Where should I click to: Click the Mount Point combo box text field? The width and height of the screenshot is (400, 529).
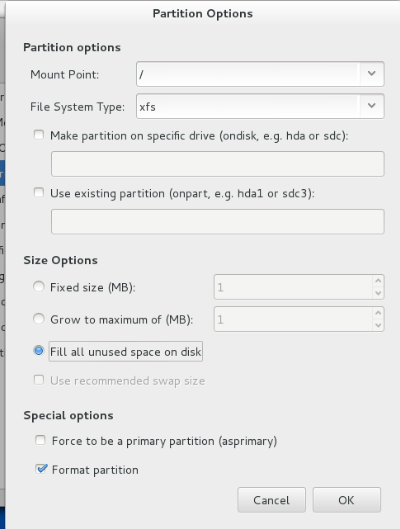(x=248, y=74)
